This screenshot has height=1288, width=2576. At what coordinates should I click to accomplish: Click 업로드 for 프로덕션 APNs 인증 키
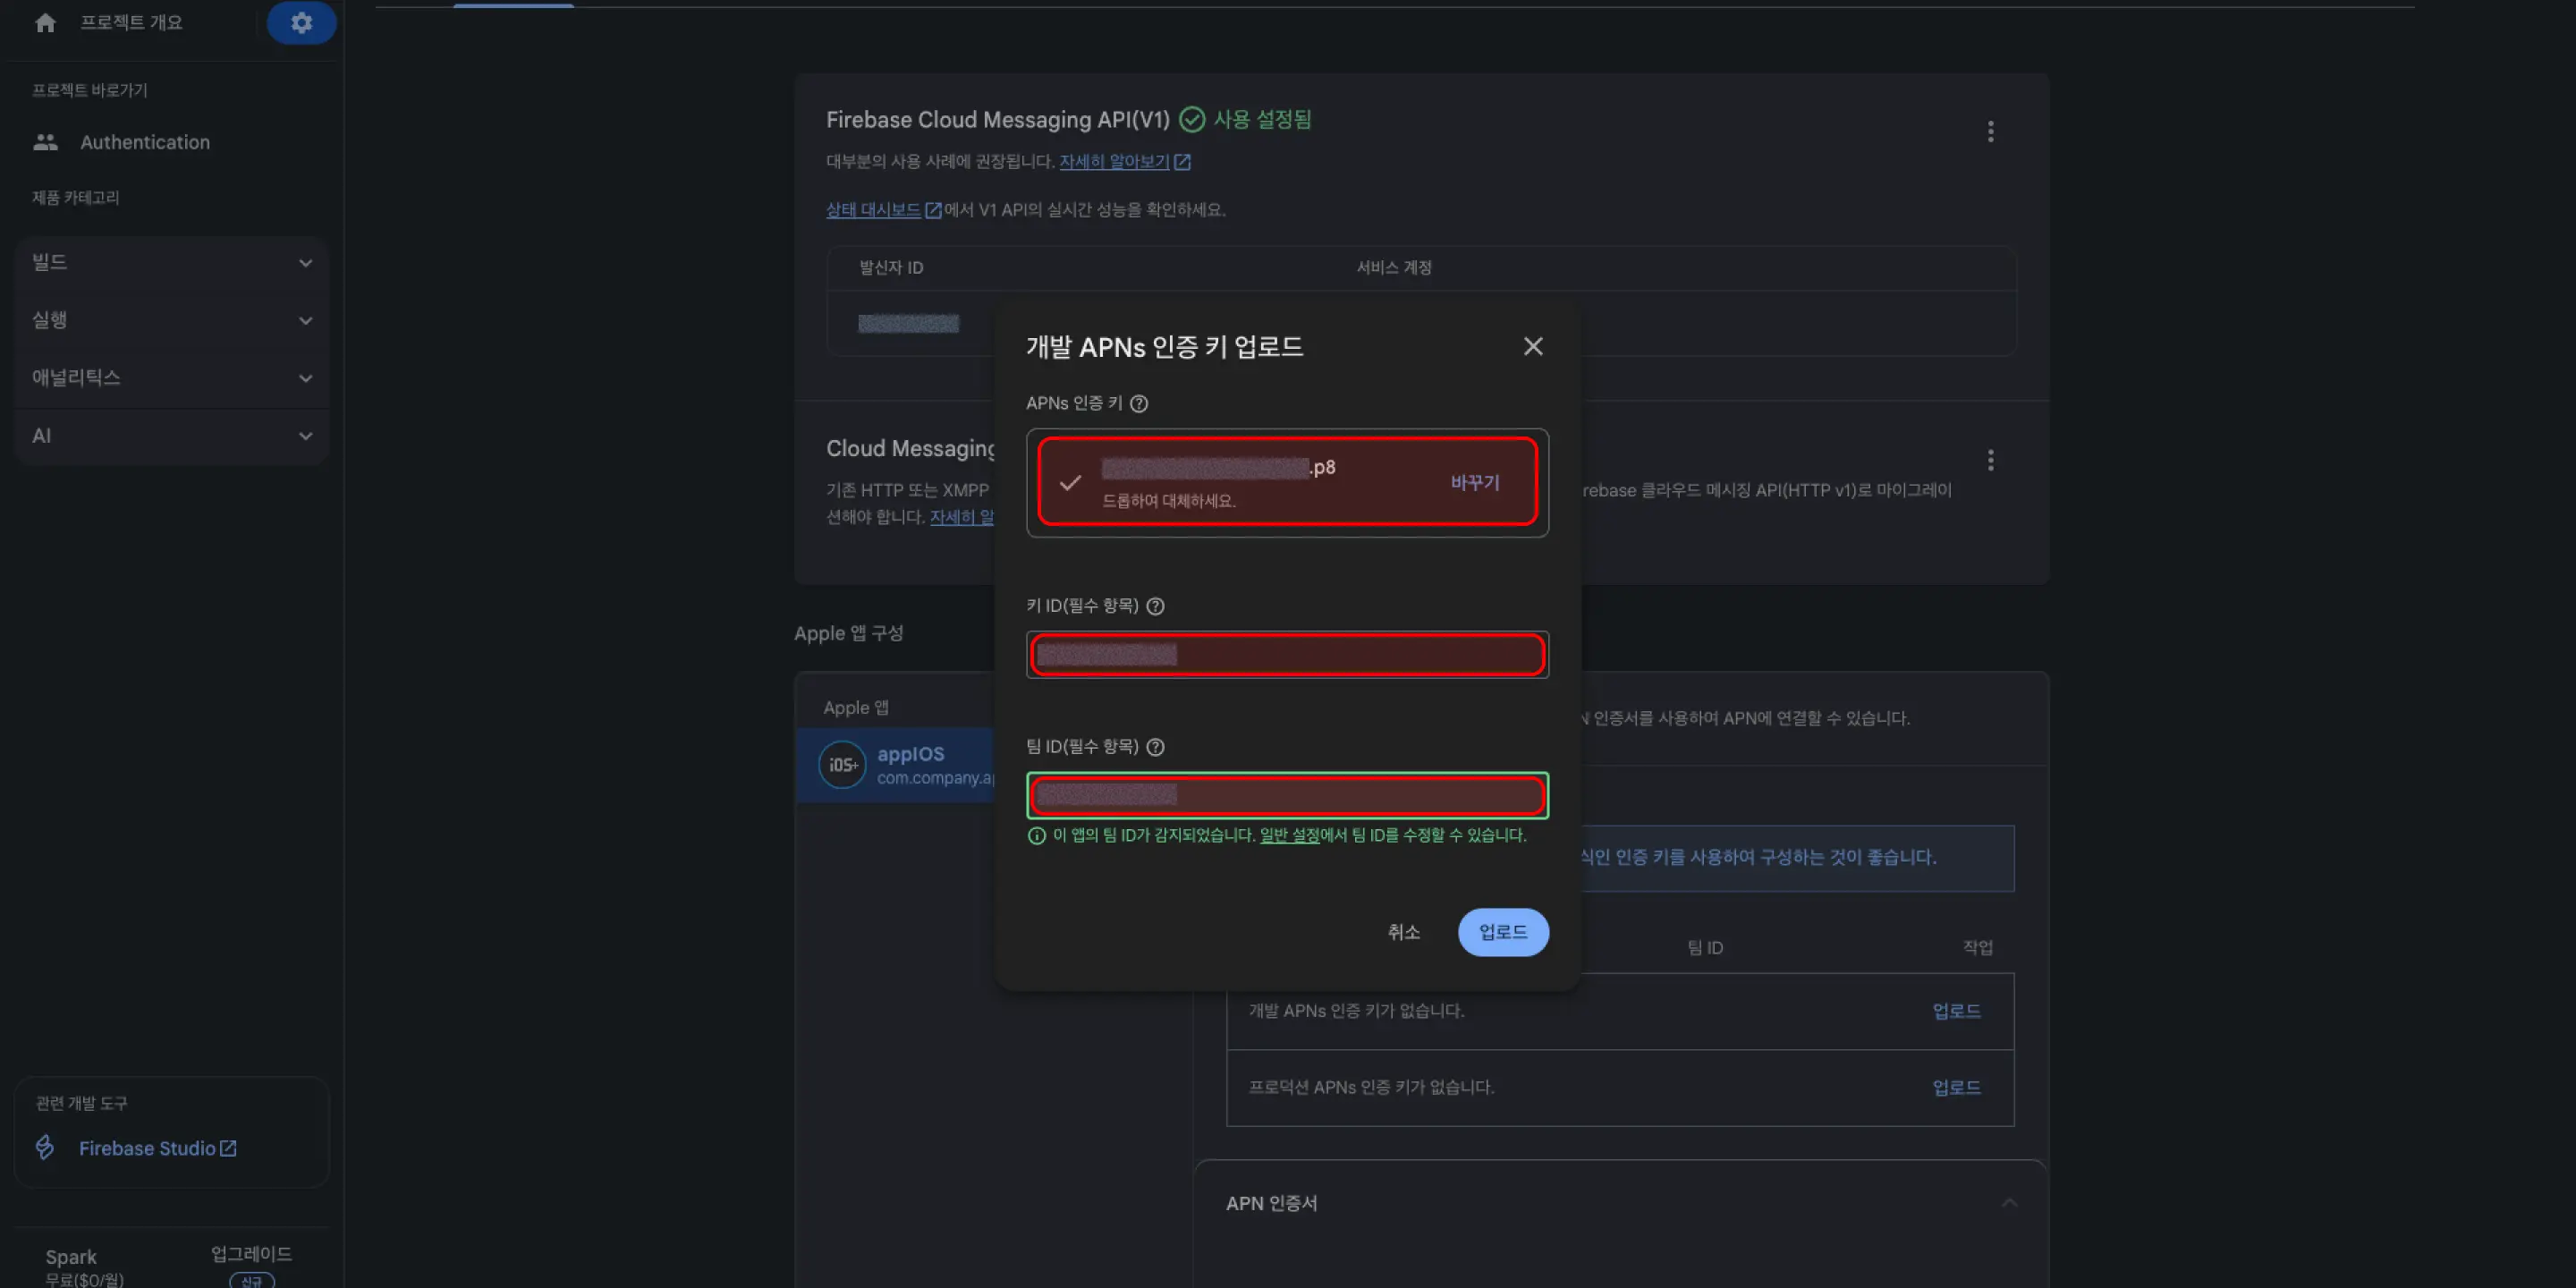[x=1956, y=1087]
